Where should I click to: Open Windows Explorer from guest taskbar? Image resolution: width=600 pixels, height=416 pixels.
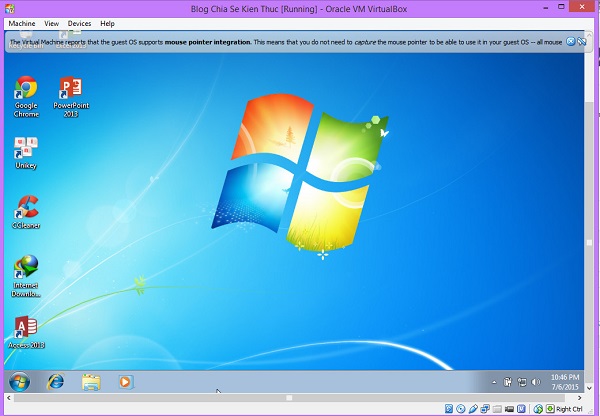pyautogui.click(x=91, y=382)
